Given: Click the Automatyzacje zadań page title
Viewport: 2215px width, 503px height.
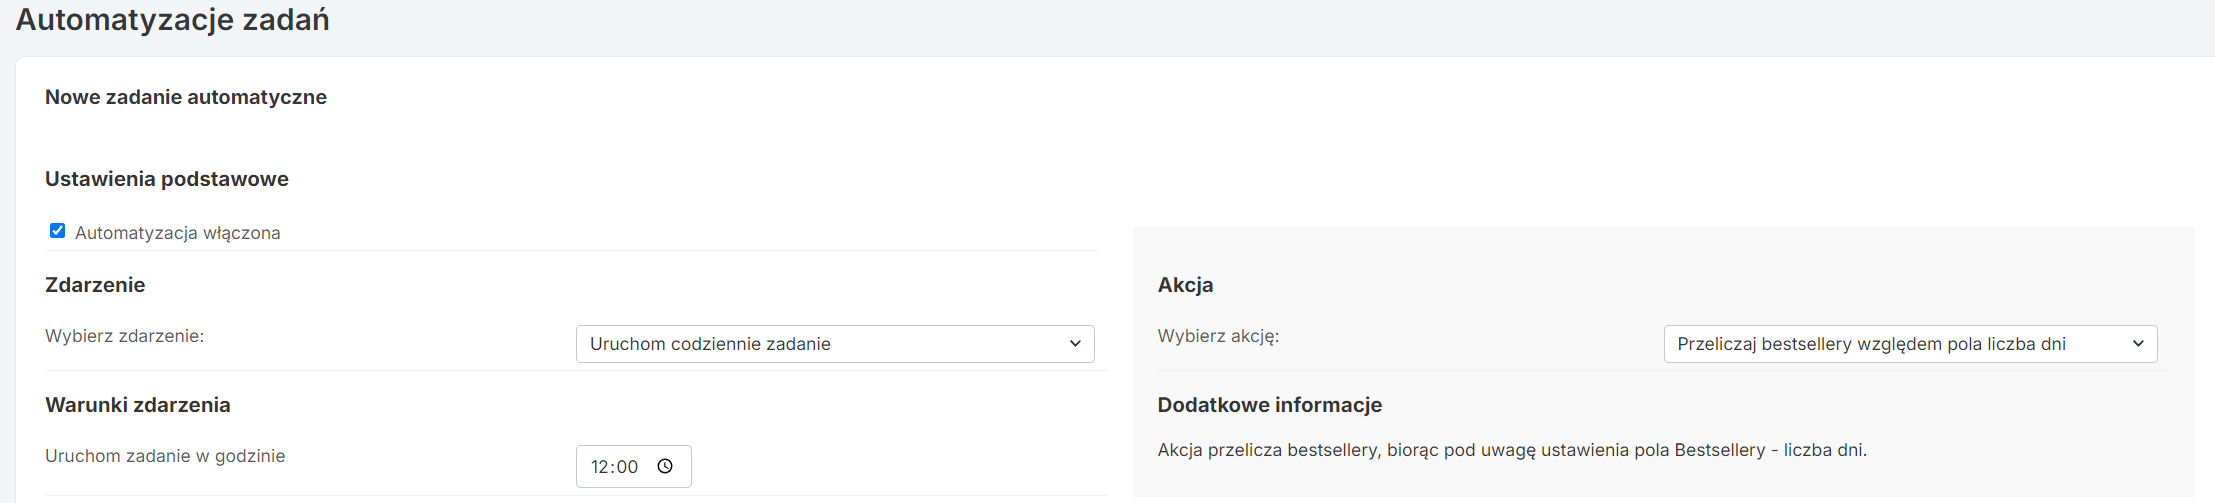Looking at the screenshot, I should pos(172,20).
